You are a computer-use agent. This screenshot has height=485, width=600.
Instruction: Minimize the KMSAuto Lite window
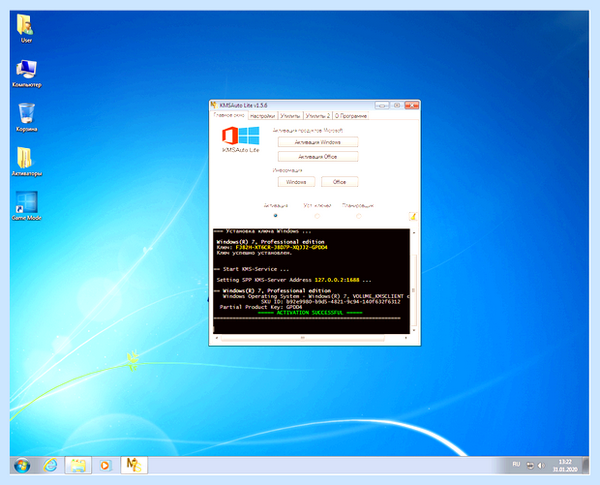382,105
